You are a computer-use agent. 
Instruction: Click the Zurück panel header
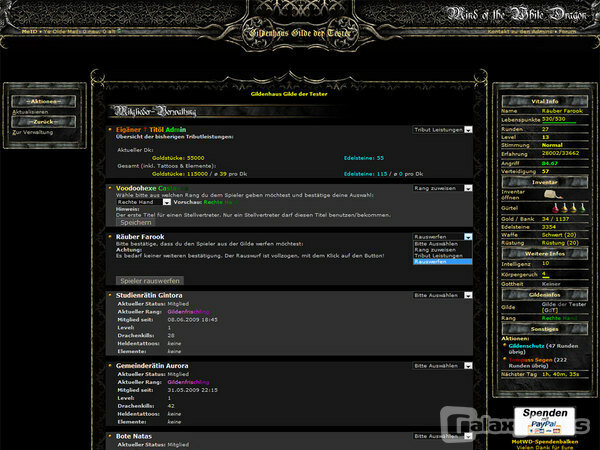click(44, 122)
